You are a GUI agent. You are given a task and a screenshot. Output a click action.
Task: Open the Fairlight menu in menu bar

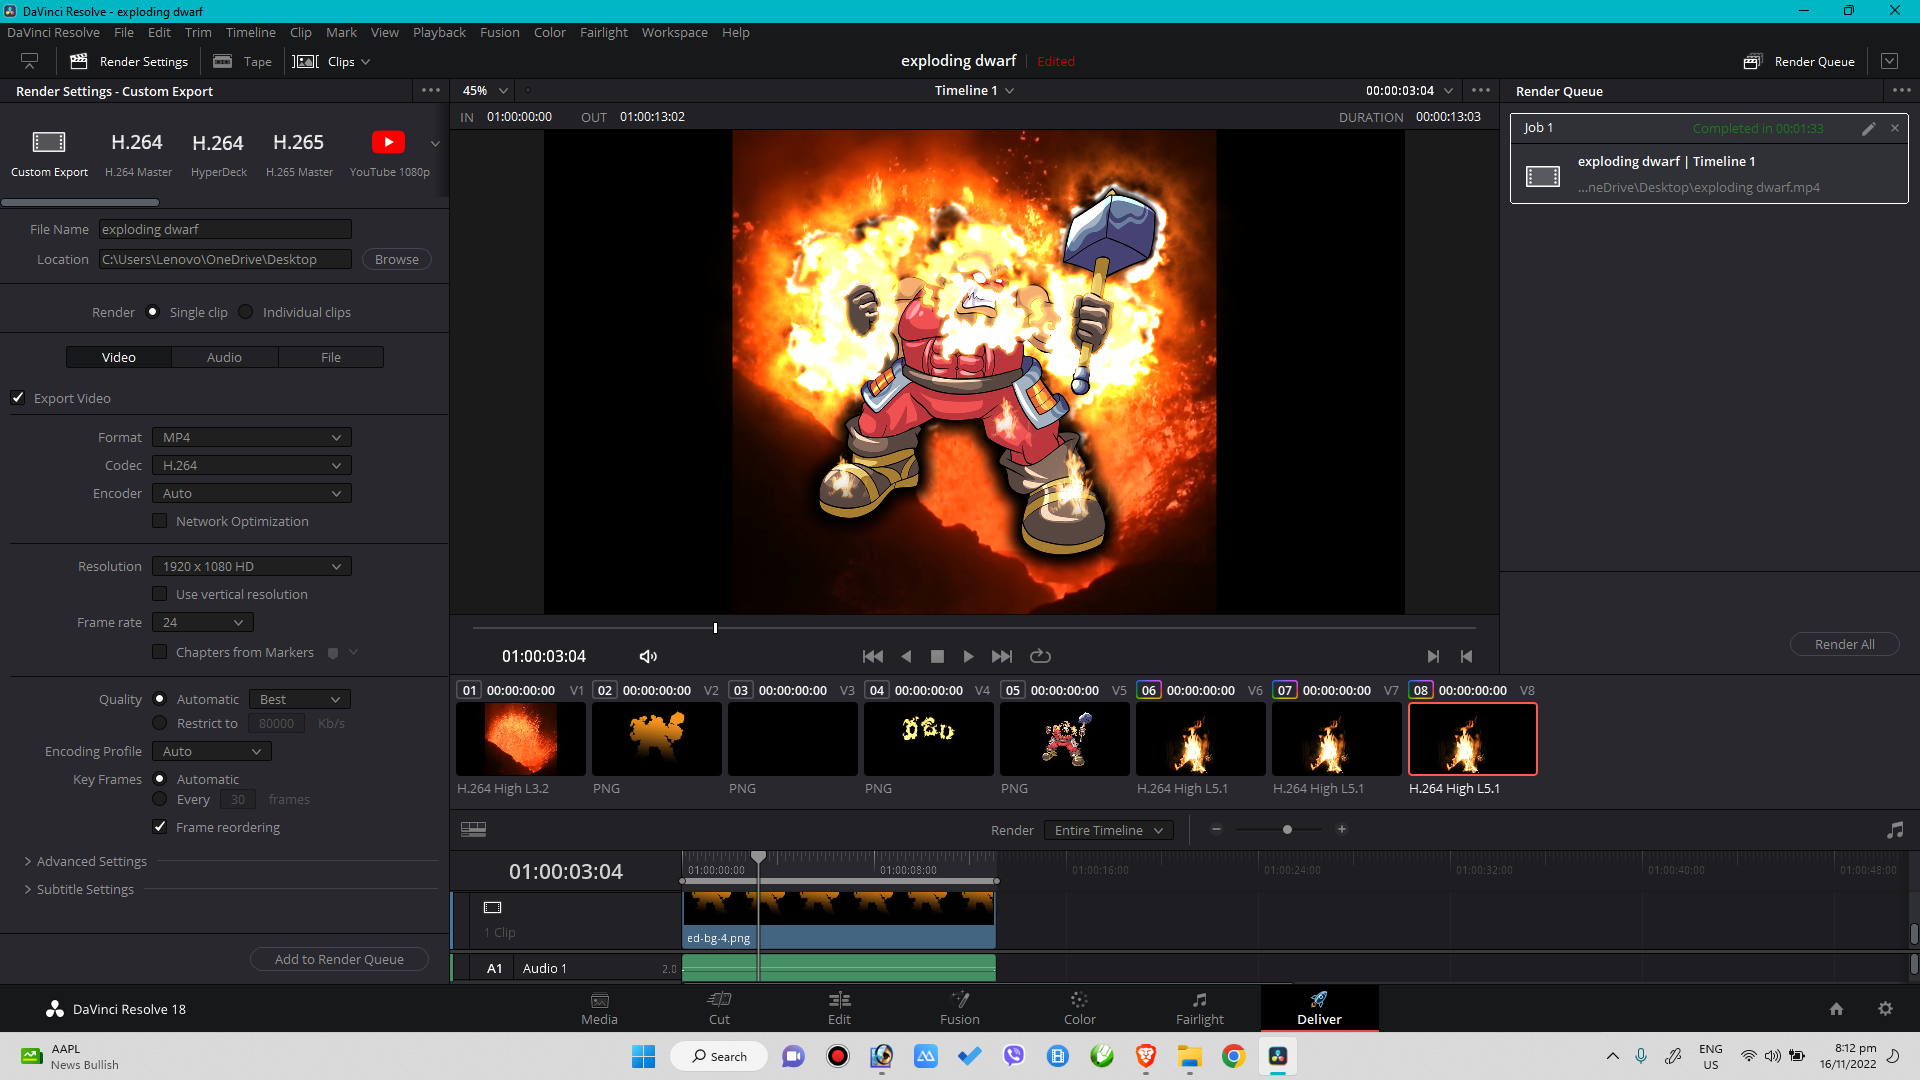click(603, 32)
